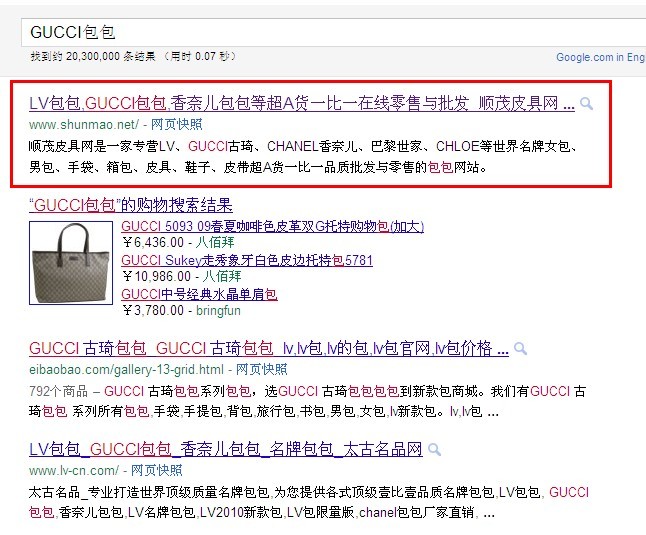Click the 792个商品 snippet text
The height and width of the screenshot is (535, 646).
(58, 391)
